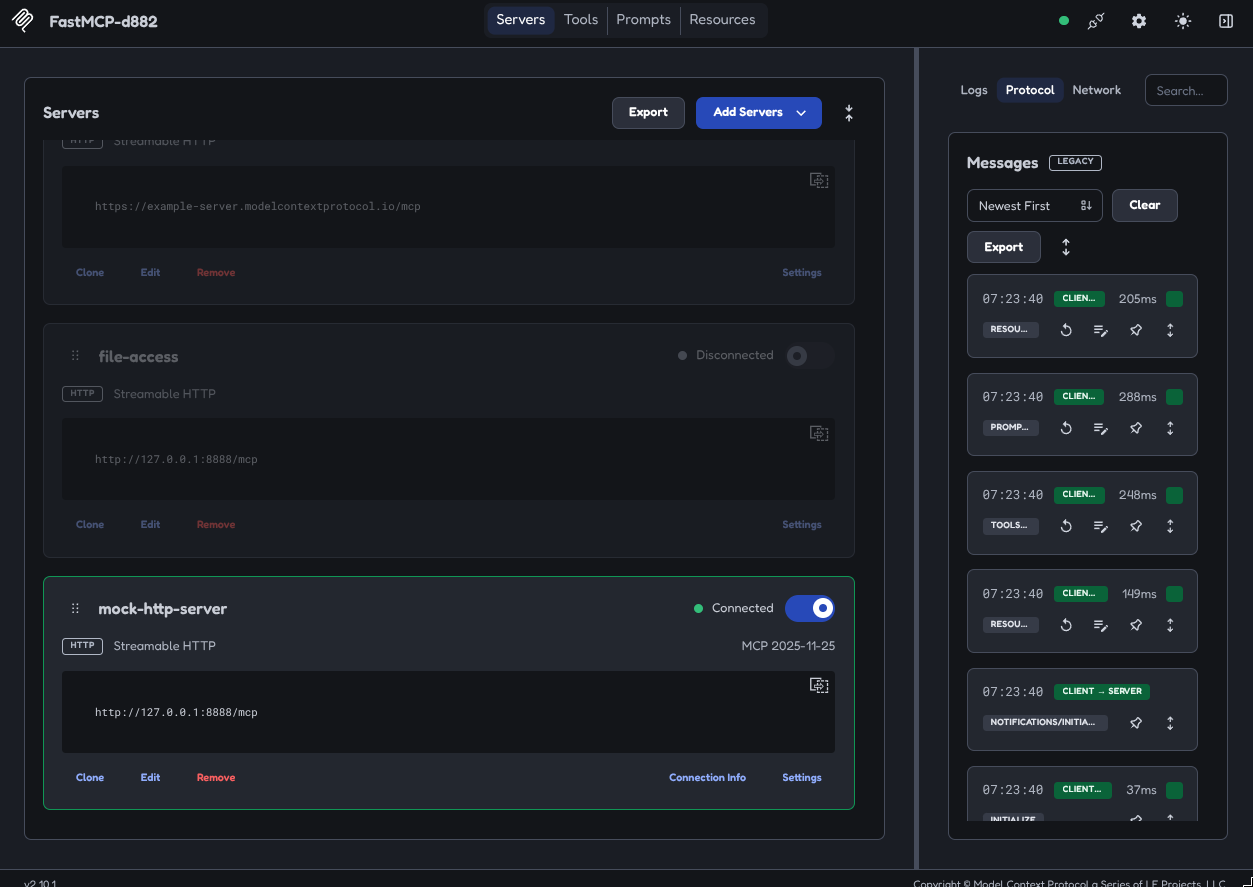This screenshot has height=887, width=1253.
Task: Enable the file-access server toggle
Action: 809,356
